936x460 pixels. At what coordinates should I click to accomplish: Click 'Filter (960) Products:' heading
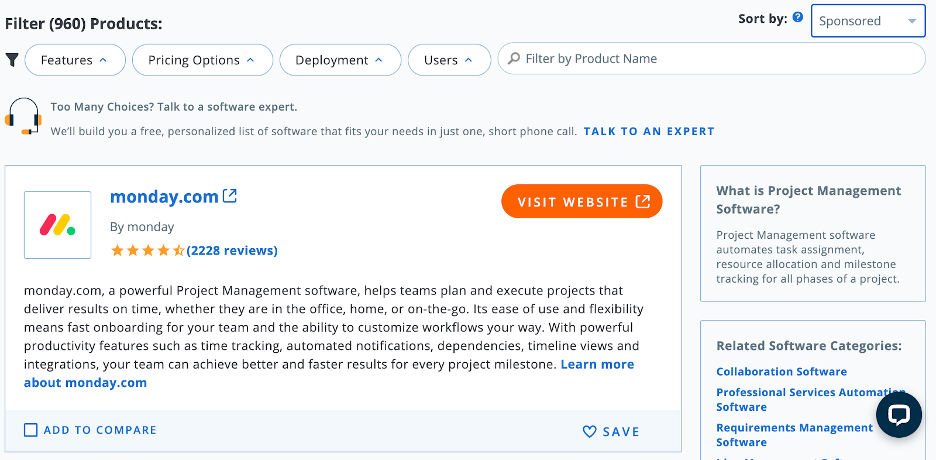tap(84, 24)
